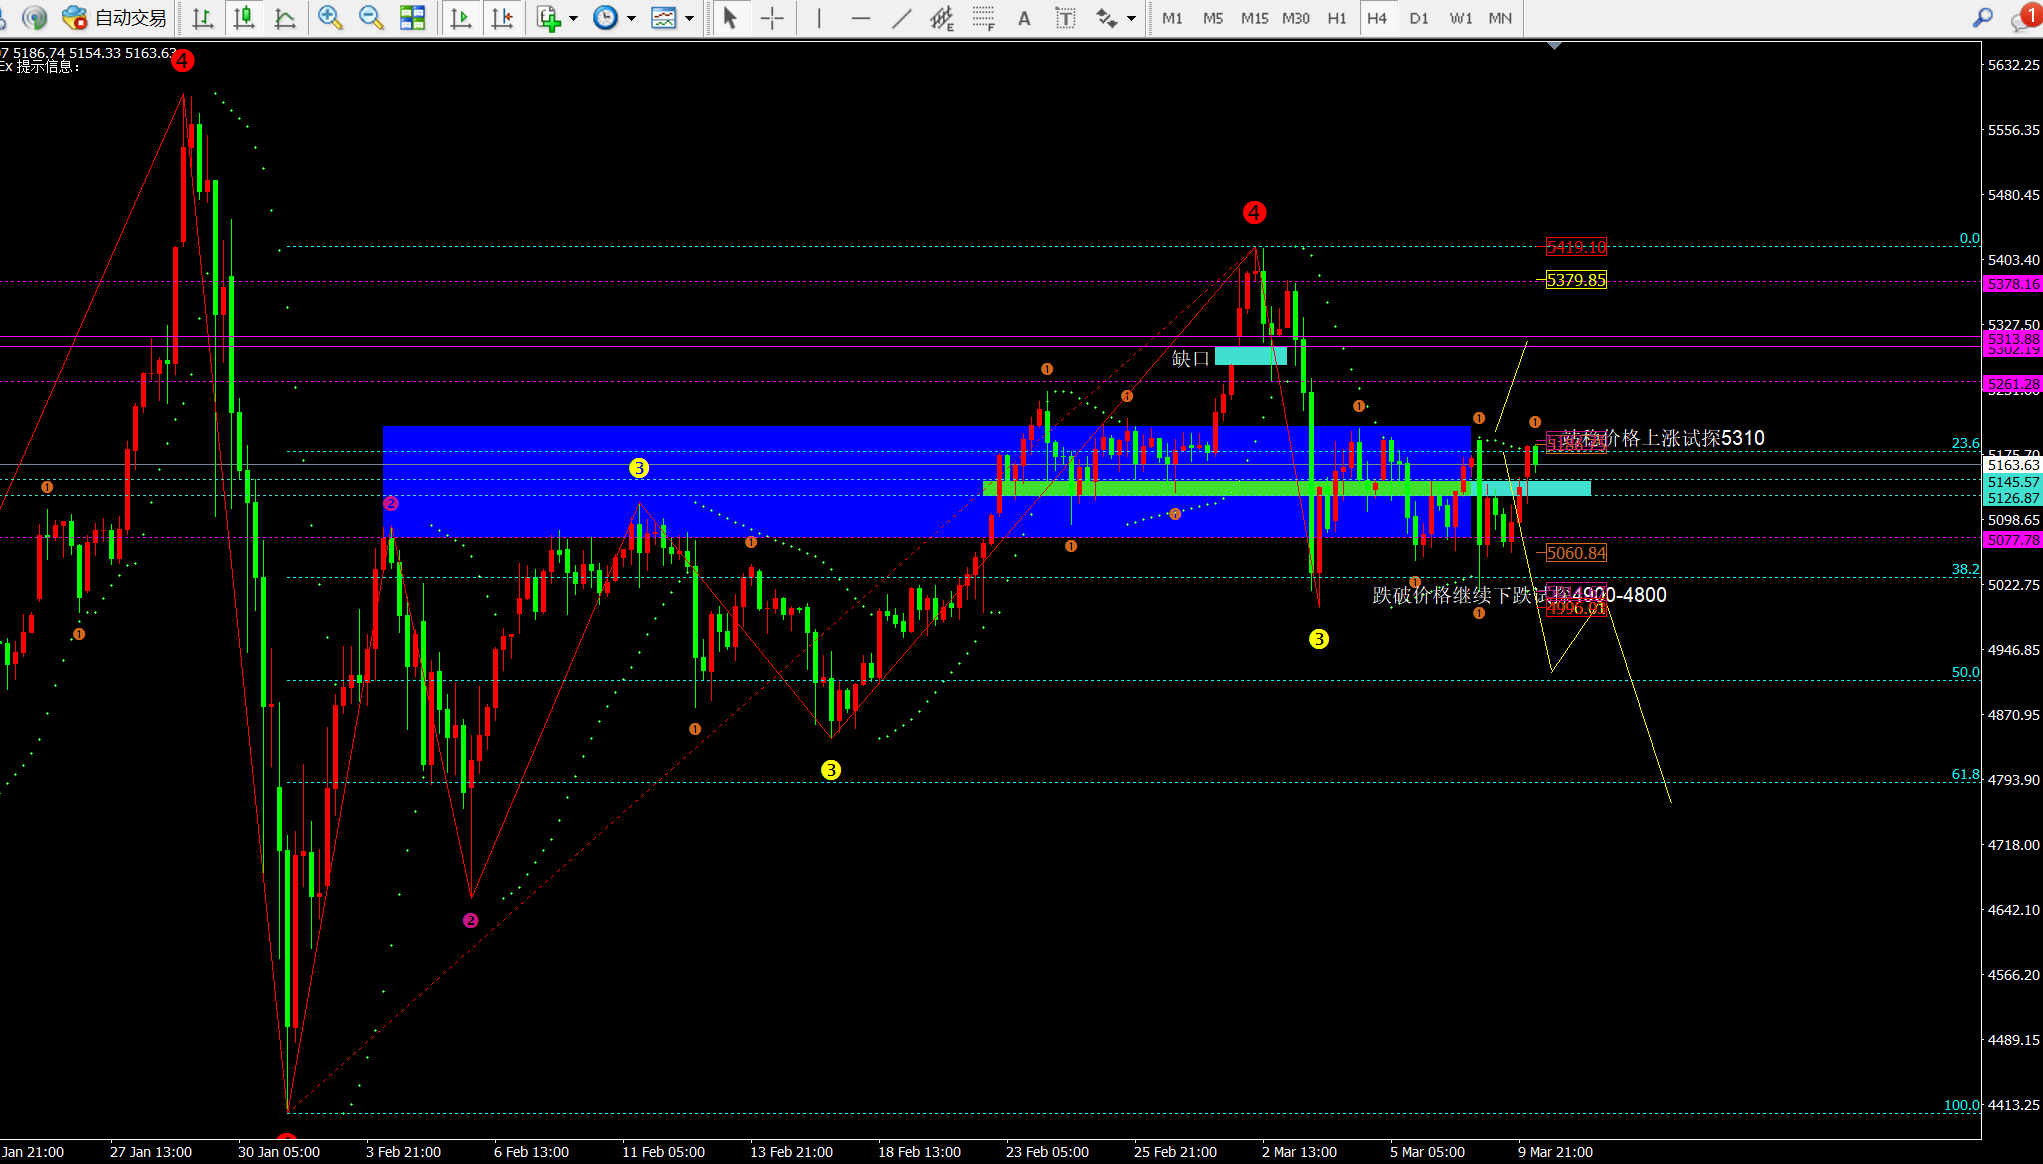The width and height of the screenshot is (2043, 1164).
Task: Open the periodicity clock dropdown arrow
Action: coord(631,18)
